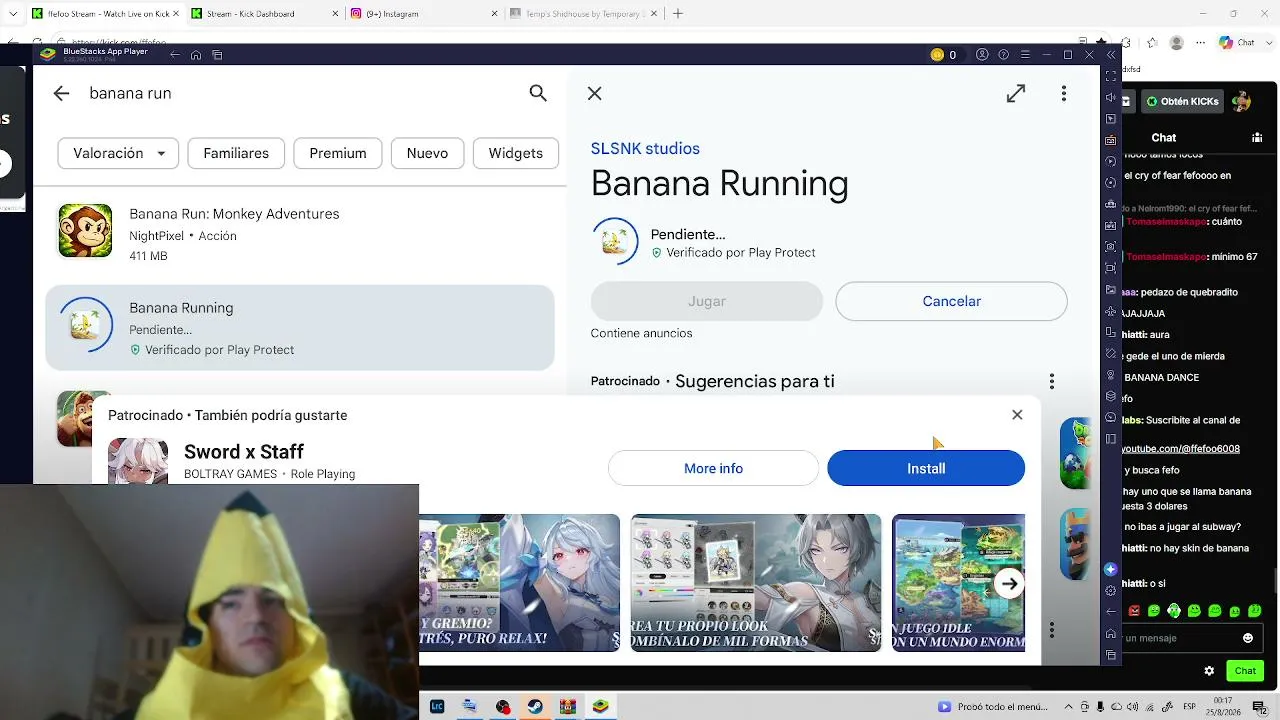
Task: Click More info for Sword x Staff
Action: (713, 468)
